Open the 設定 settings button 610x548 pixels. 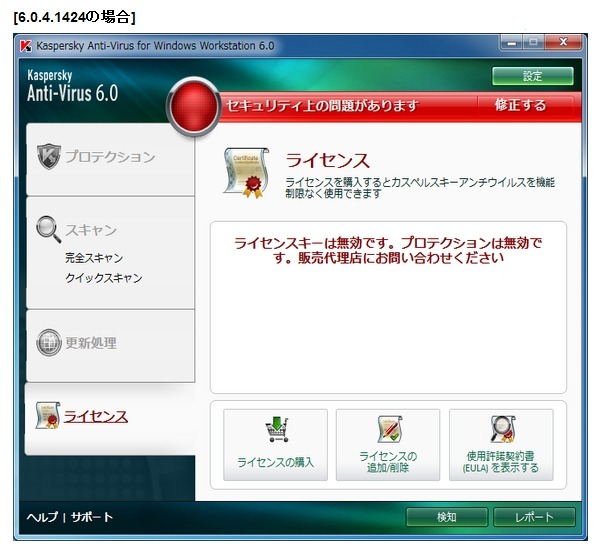[533, 76]
